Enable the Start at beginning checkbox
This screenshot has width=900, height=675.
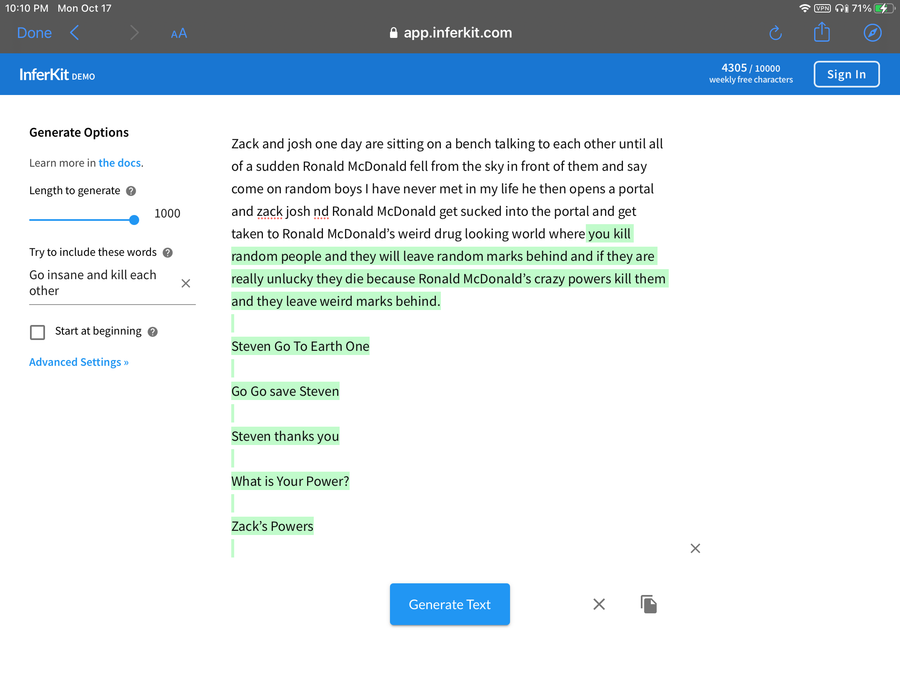[37, 332]
